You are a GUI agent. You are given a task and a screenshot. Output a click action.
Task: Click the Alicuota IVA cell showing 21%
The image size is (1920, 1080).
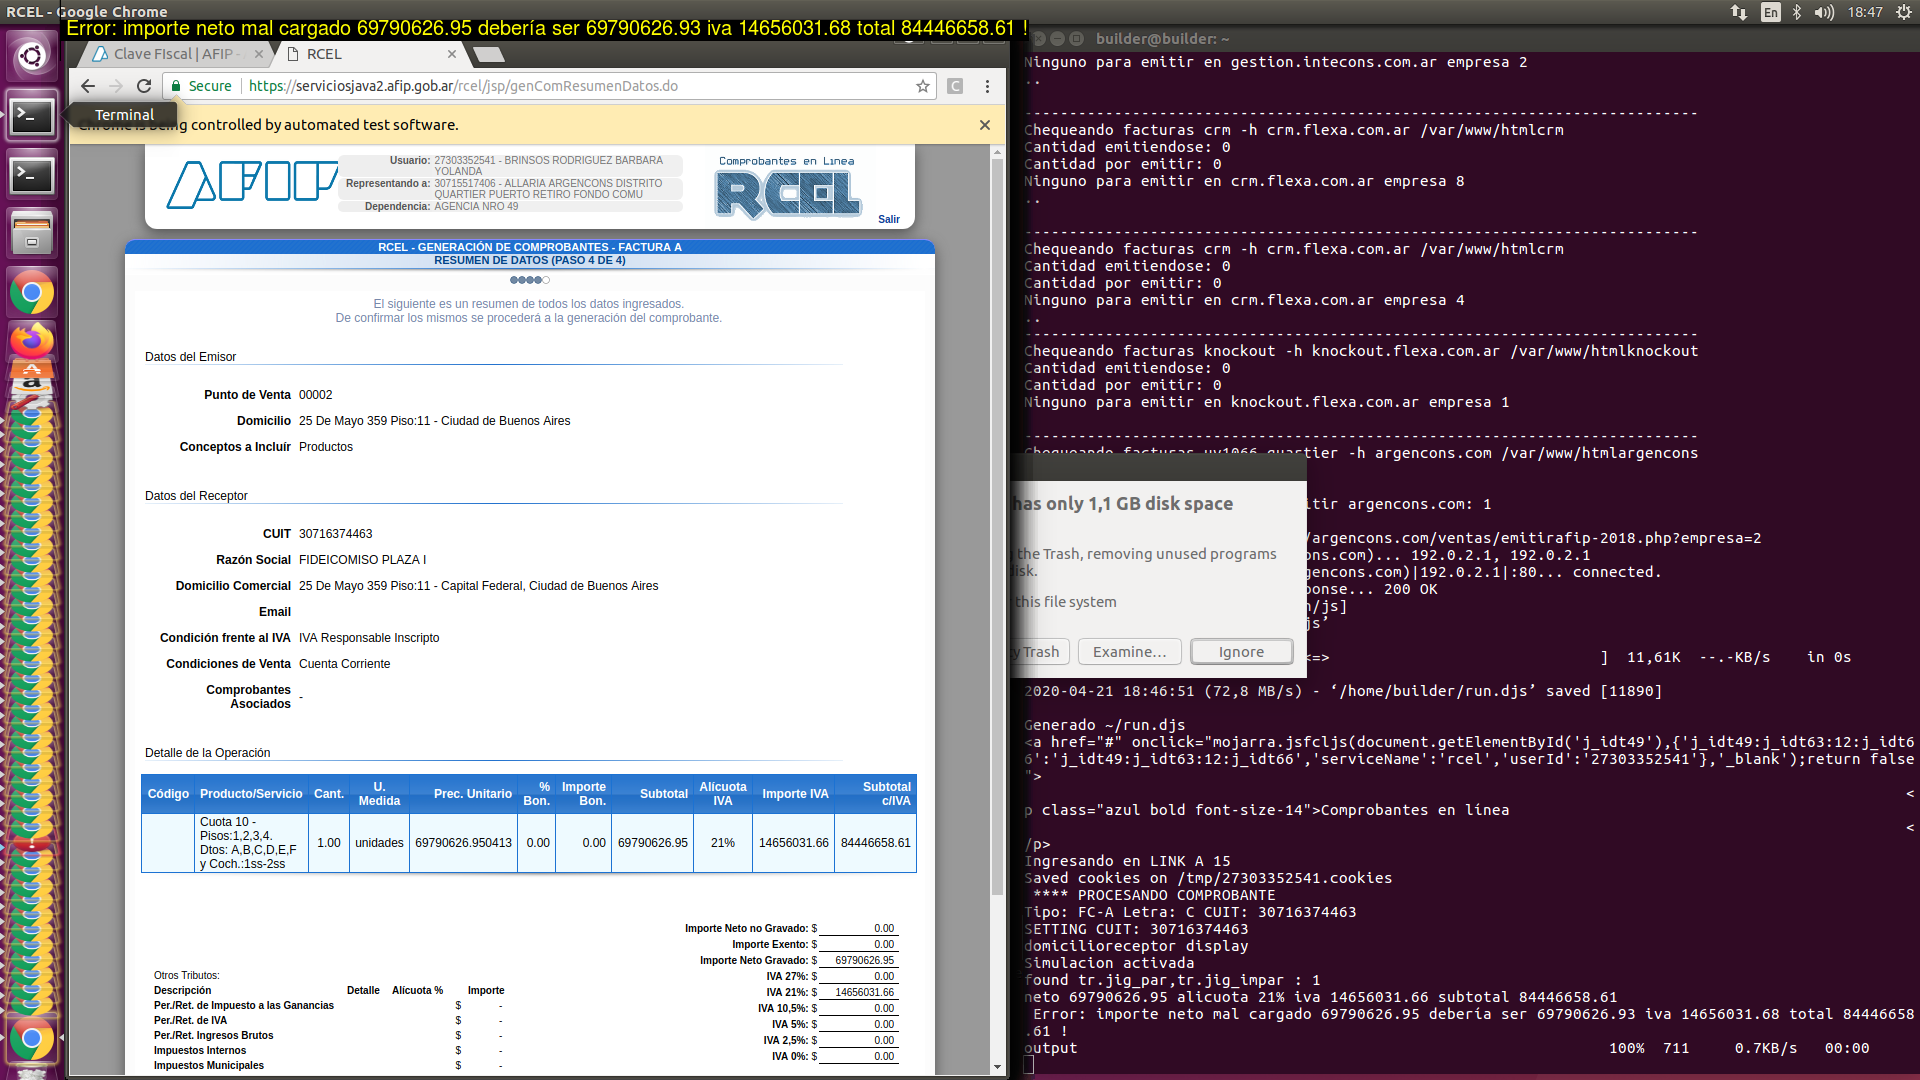722,843
